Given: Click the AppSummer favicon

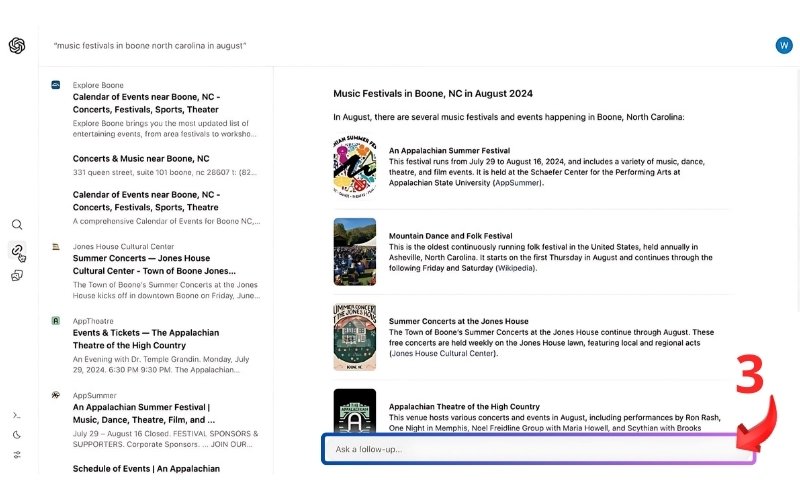Looking at the screenshot, I should coord(56,395).
